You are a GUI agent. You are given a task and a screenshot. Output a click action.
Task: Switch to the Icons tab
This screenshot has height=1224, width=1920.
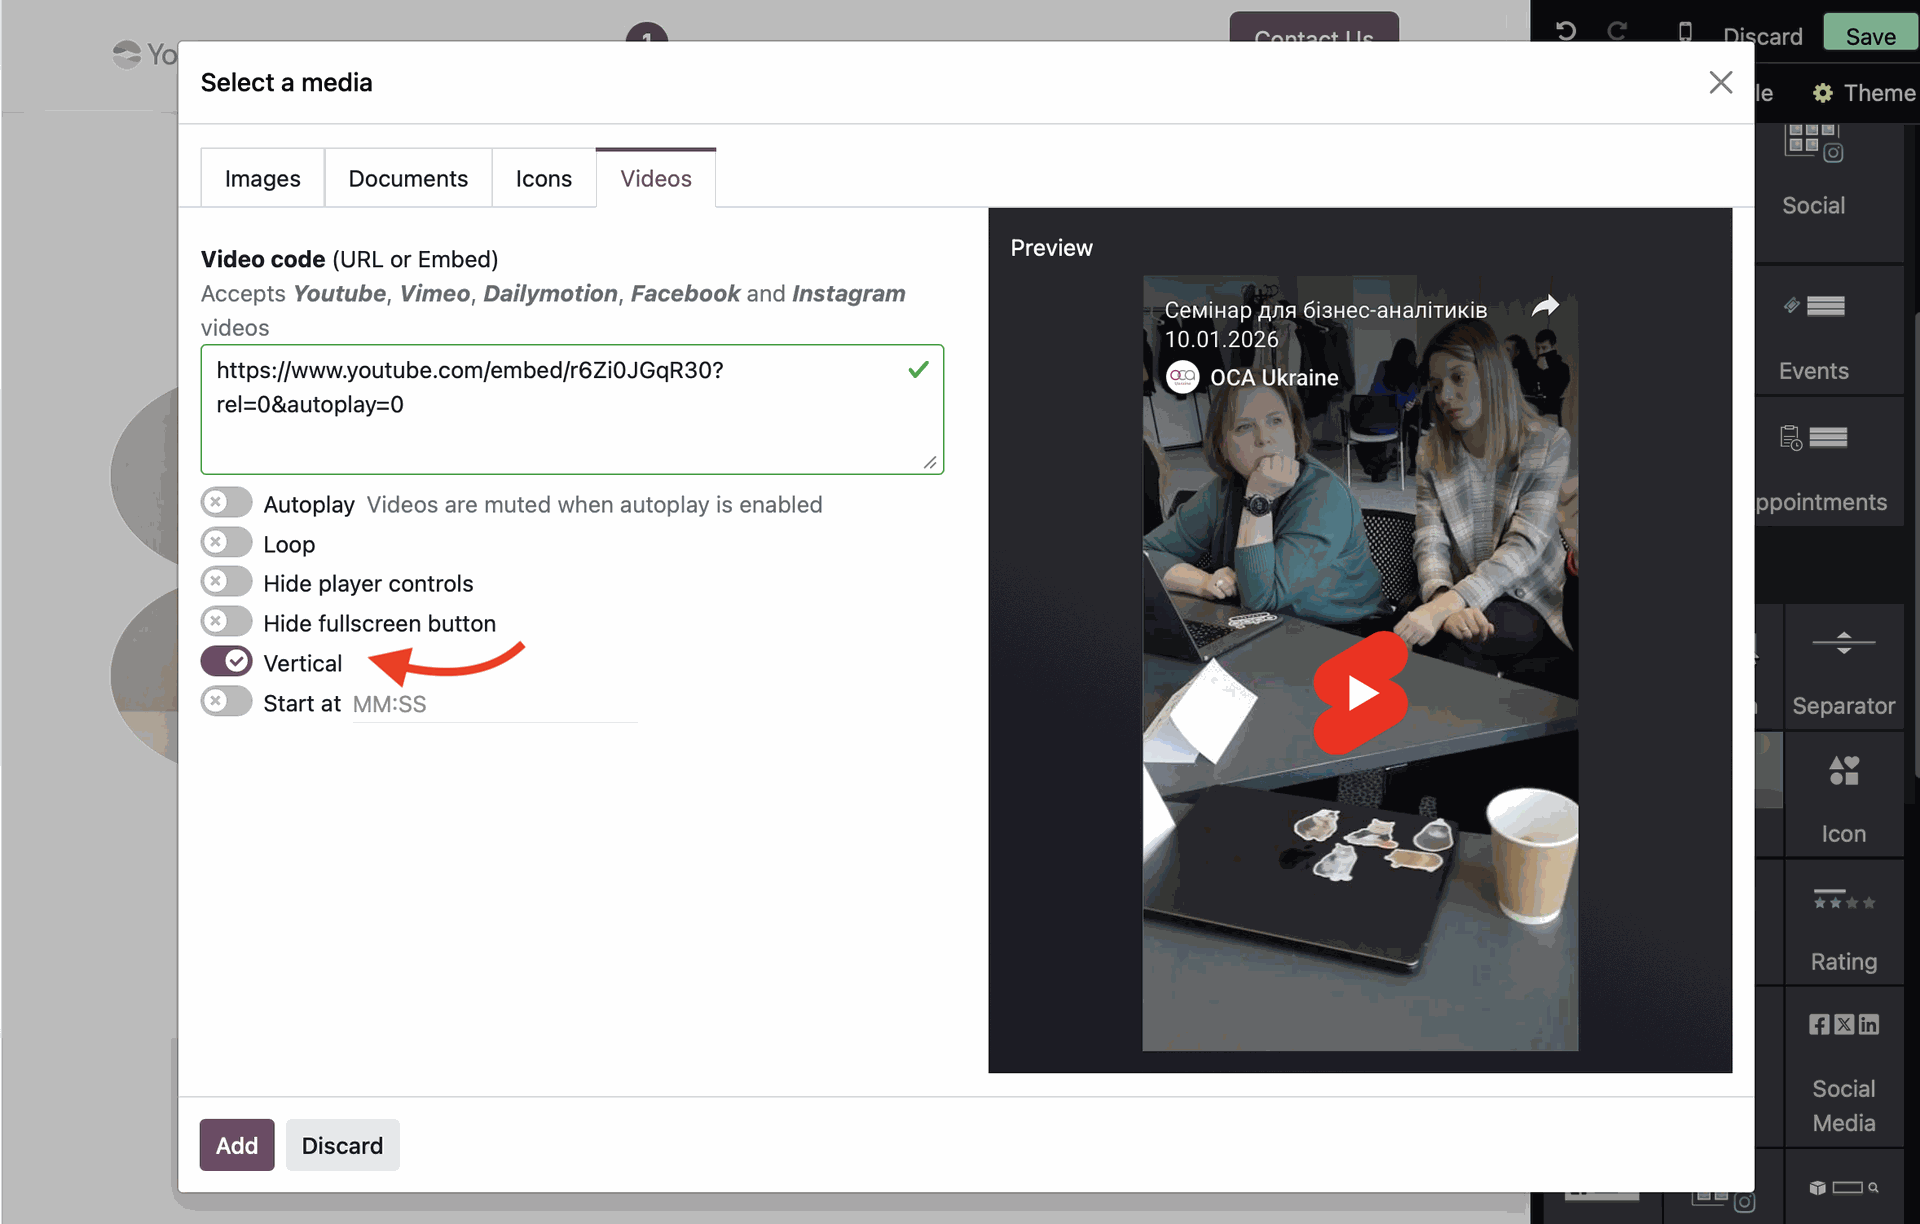pos(543,178)
